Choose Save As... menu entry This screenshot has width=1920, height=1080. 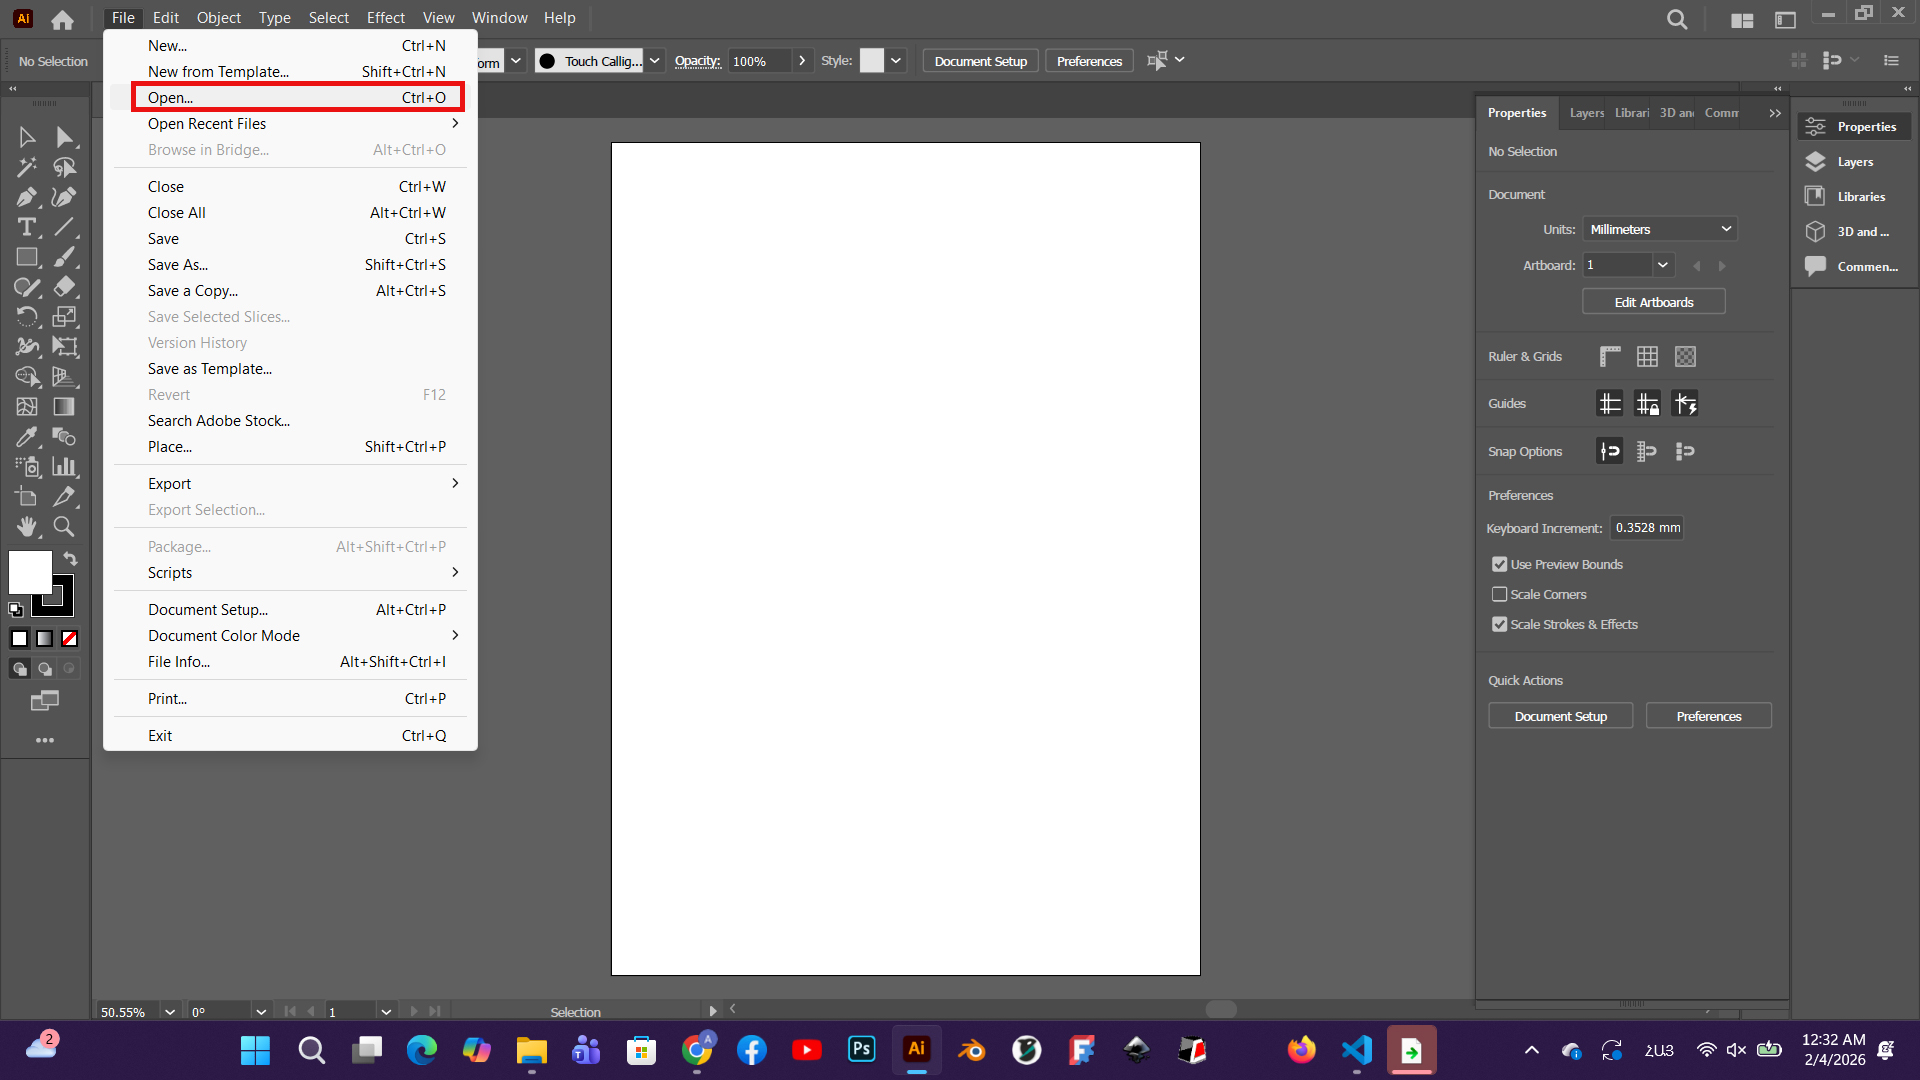click(178, 265)
